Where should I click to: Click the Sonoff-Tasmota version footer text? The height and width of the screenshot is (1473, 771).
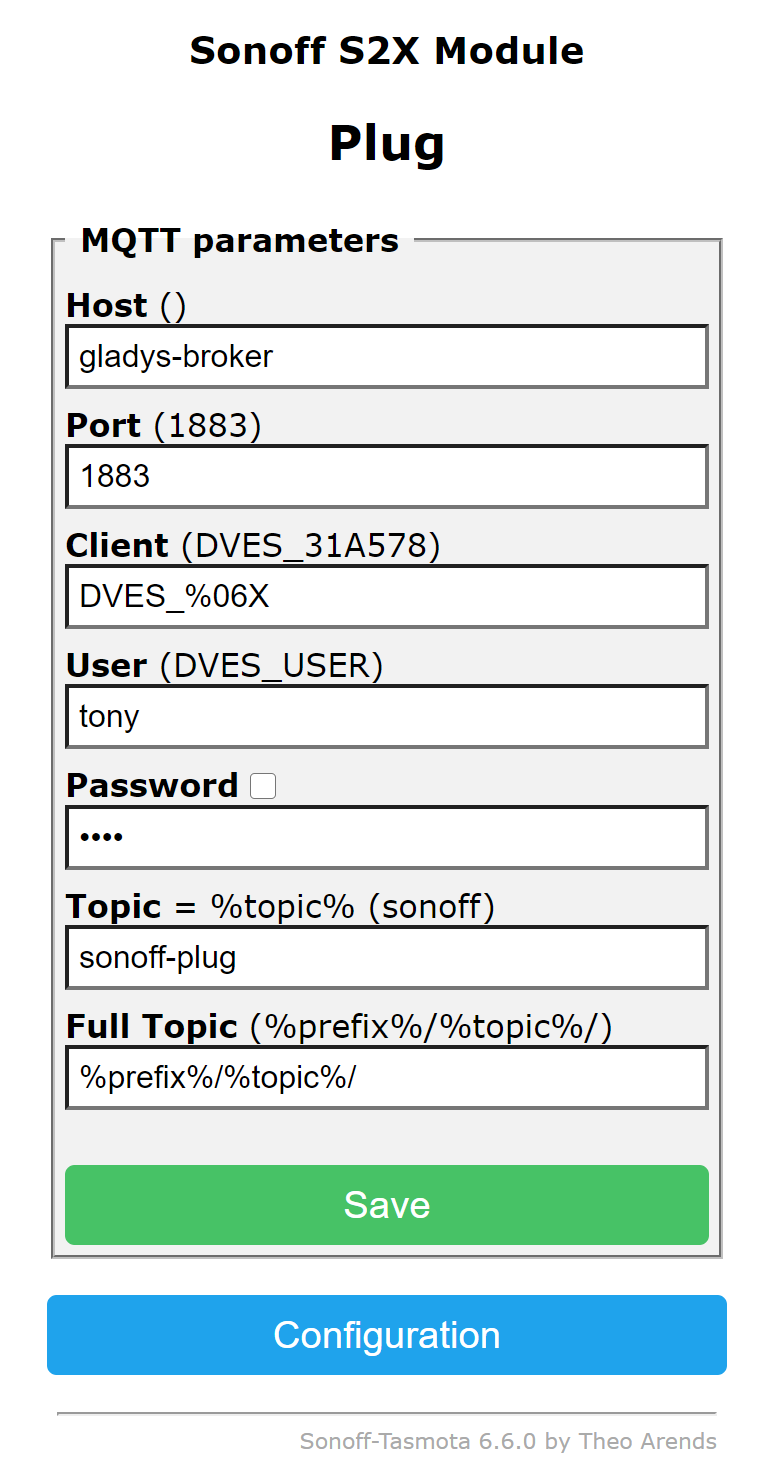coord(508,1441)
